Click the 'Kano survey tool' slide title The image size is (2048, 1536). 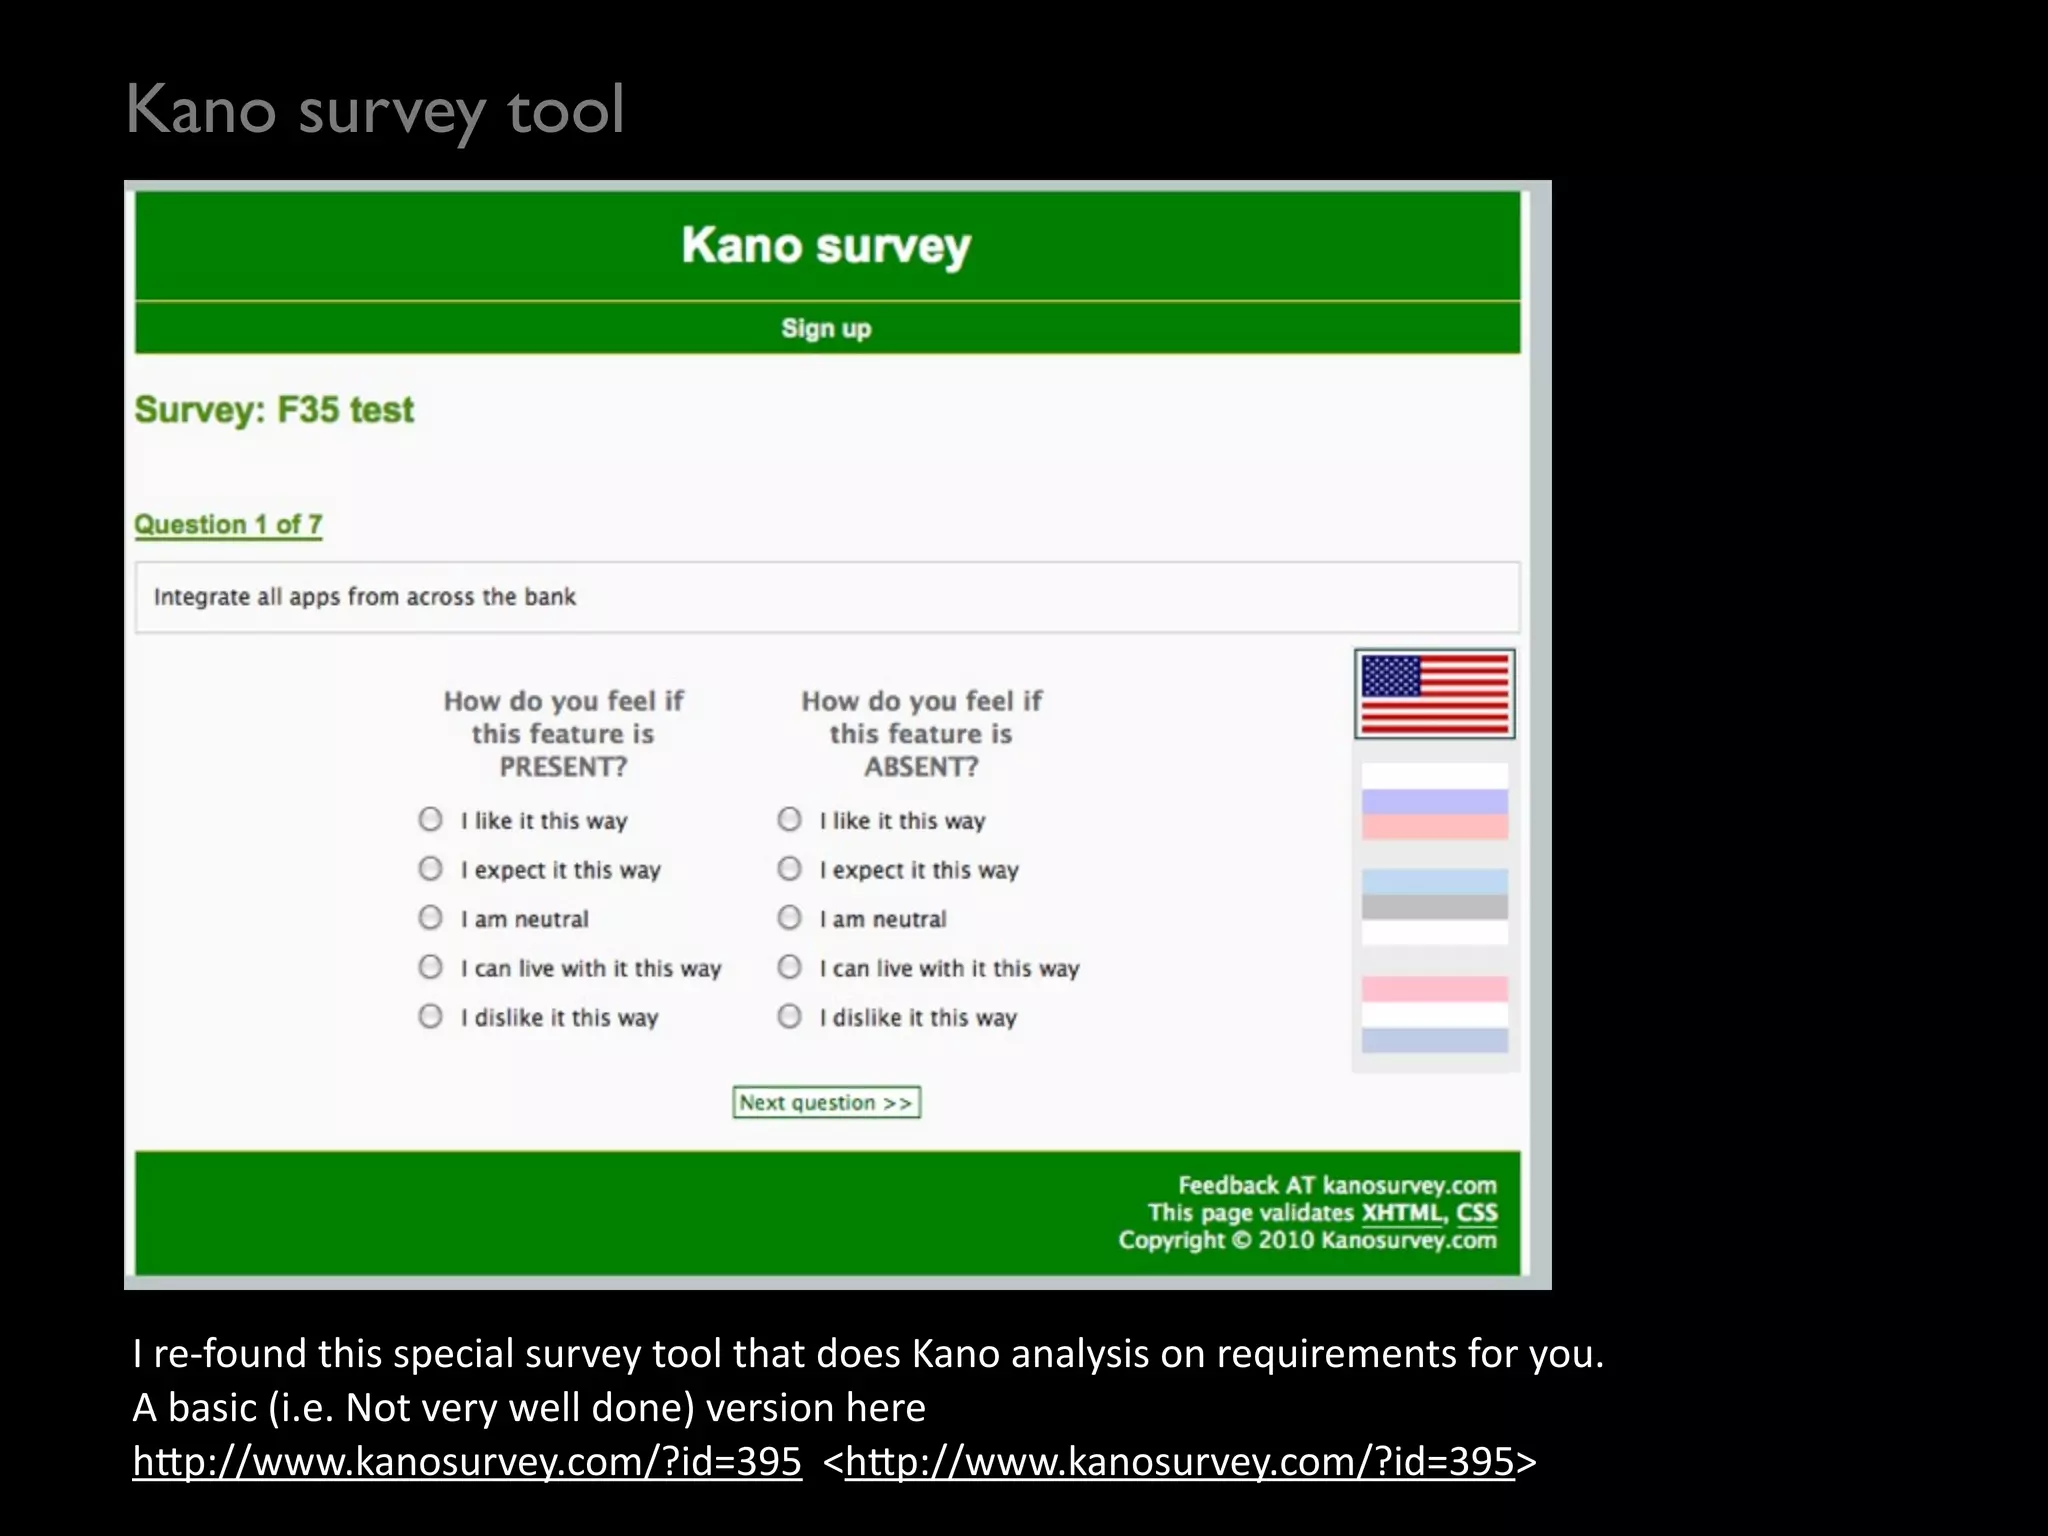(375, 110)
